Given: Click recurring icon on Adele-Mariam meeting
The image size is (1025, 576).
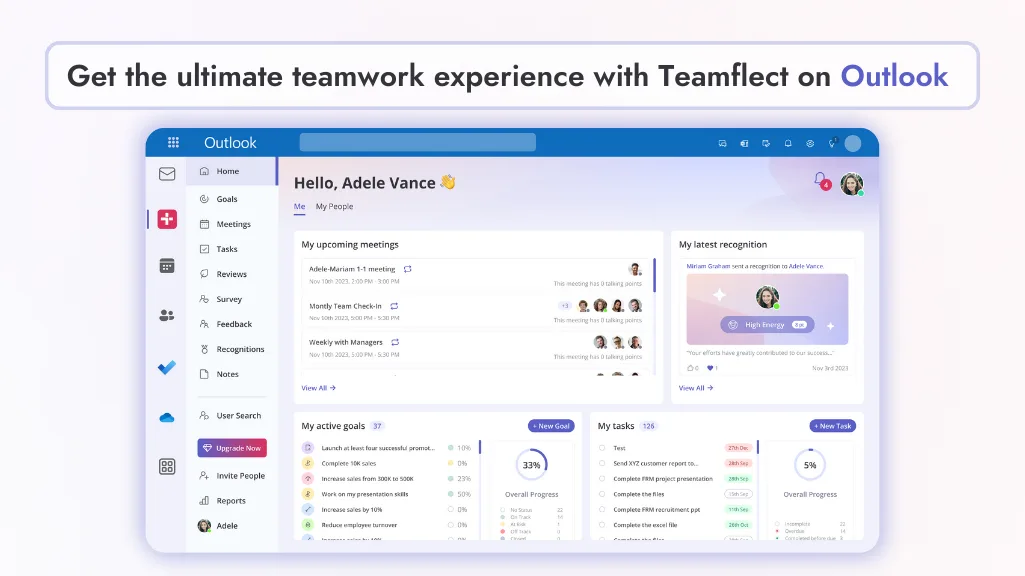Looking at the screenshot, I should (x=407, y=269).
